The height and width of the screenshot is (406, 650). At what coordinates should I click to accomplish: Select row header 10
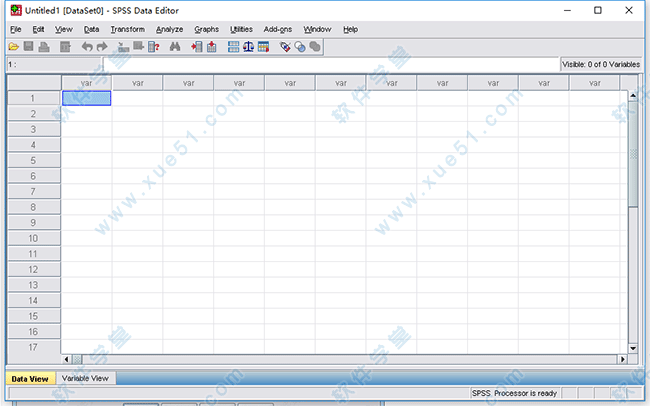point(34,238)
